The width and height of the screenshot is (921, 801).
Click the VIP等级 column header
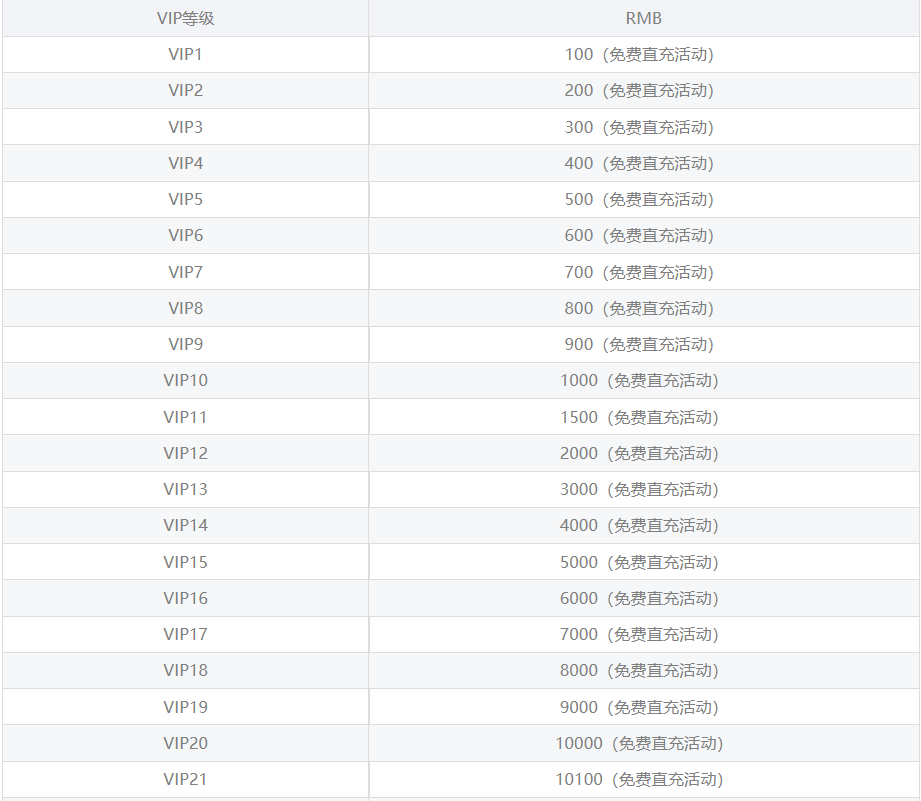coord(185,18)
